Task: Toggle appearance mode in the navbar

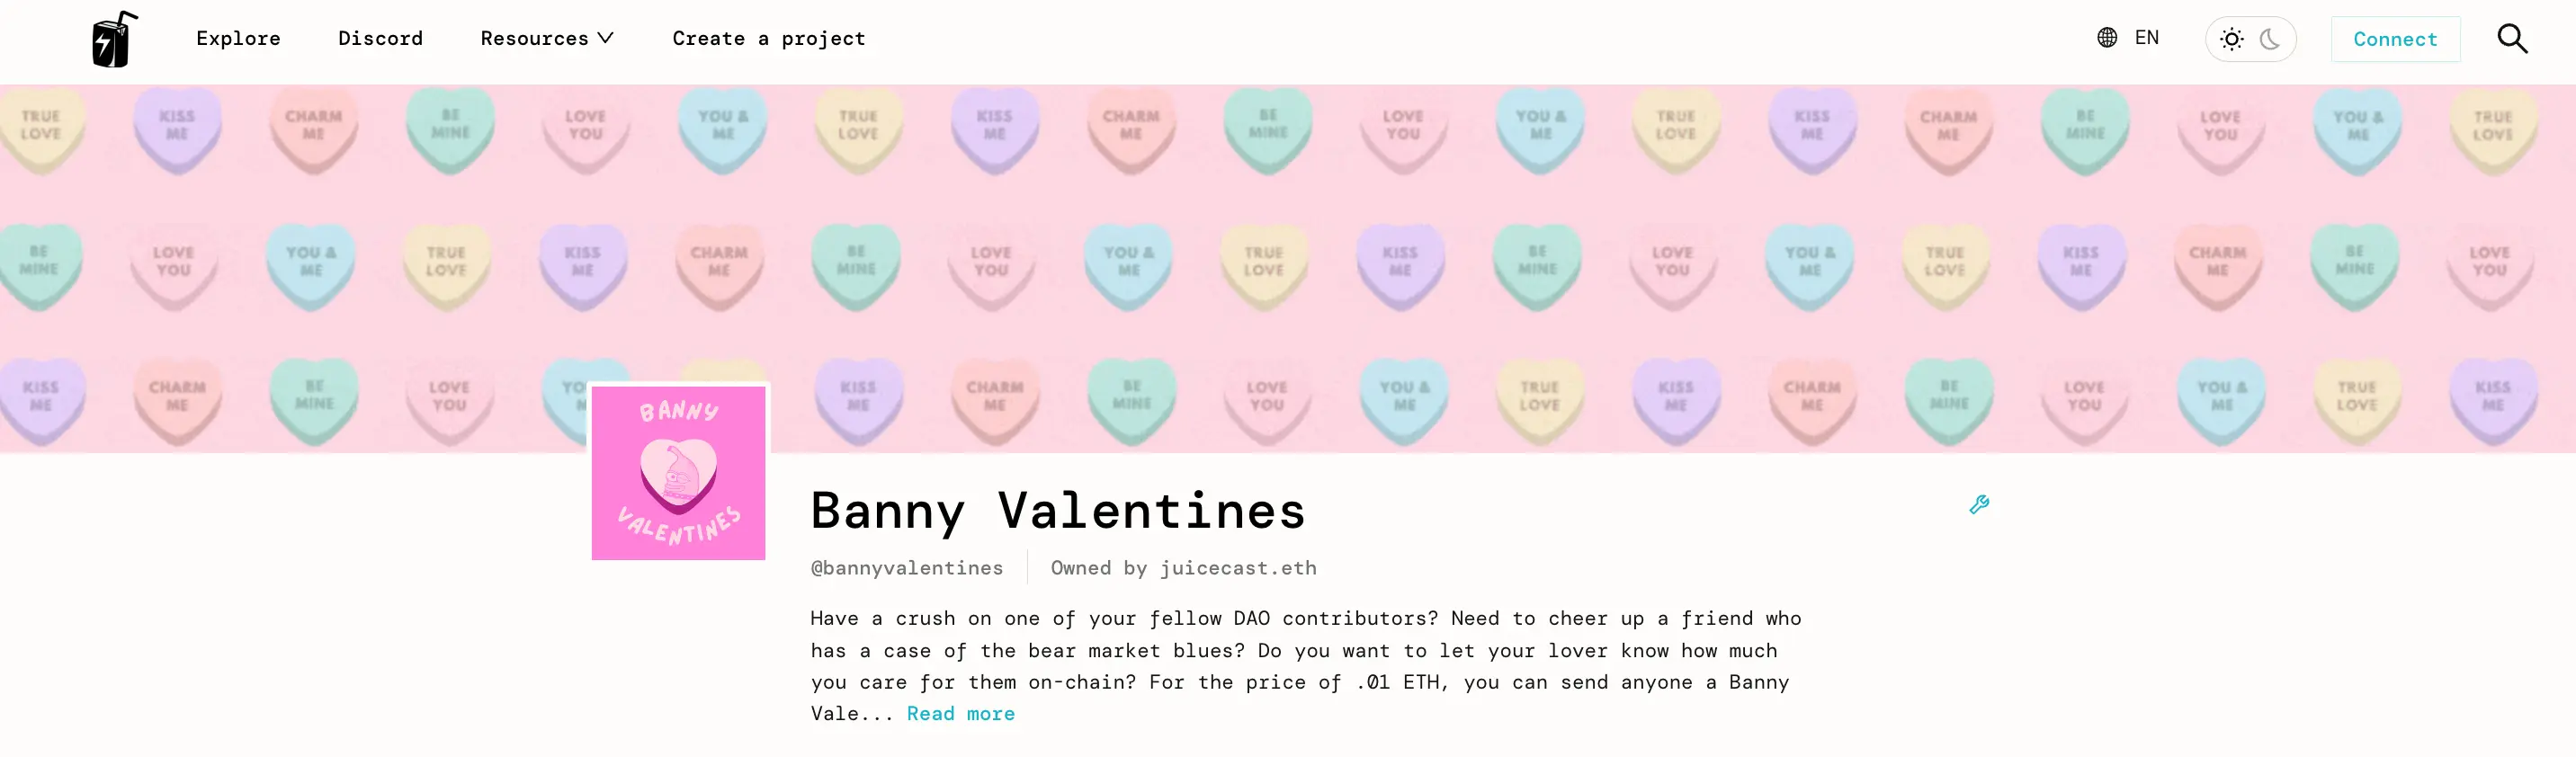Action: [2250, 39]
